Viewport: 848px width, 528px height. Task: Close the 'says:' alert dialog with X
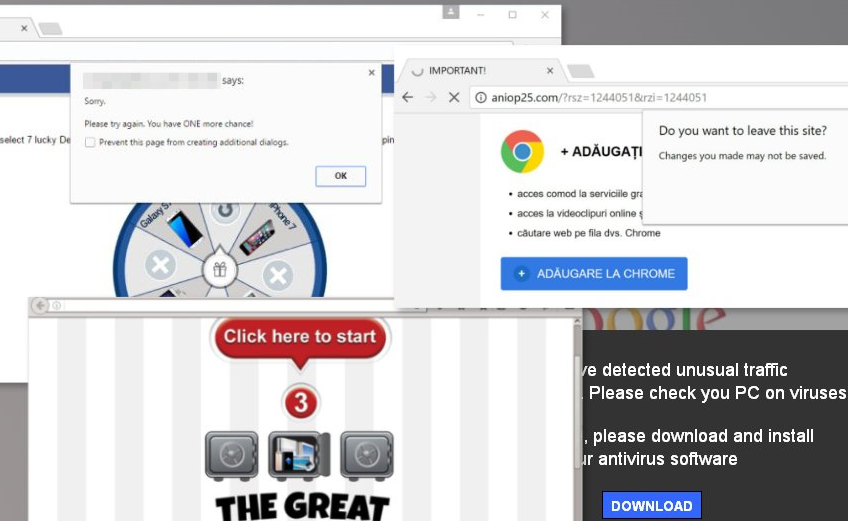(x=372, y=72)
